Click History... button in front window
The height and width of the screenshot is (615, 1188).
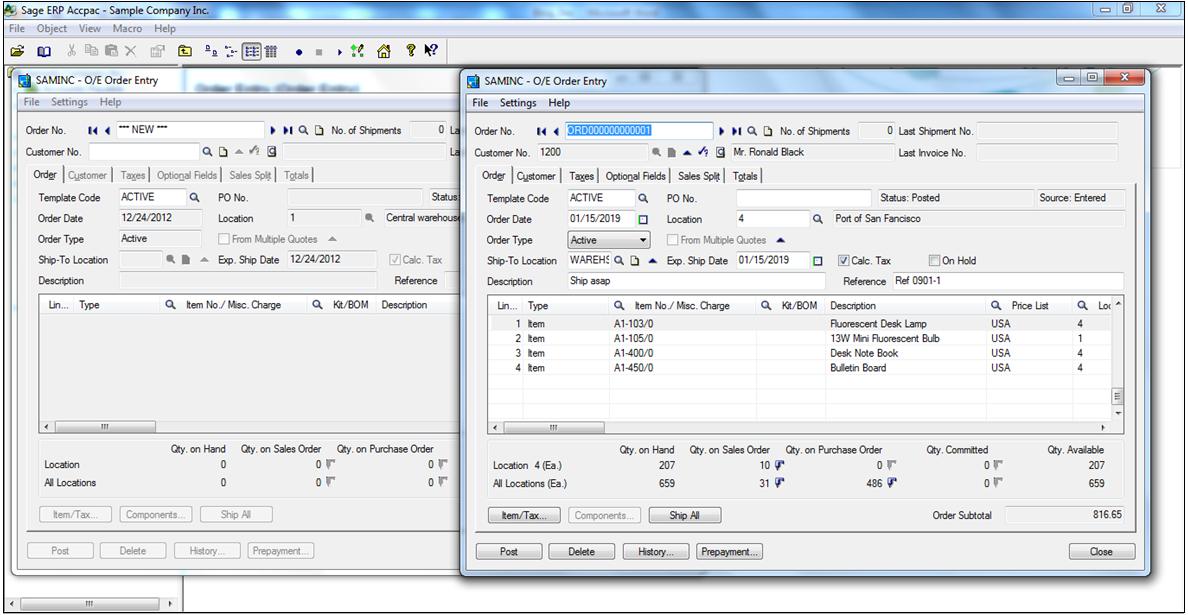[656, 551]
